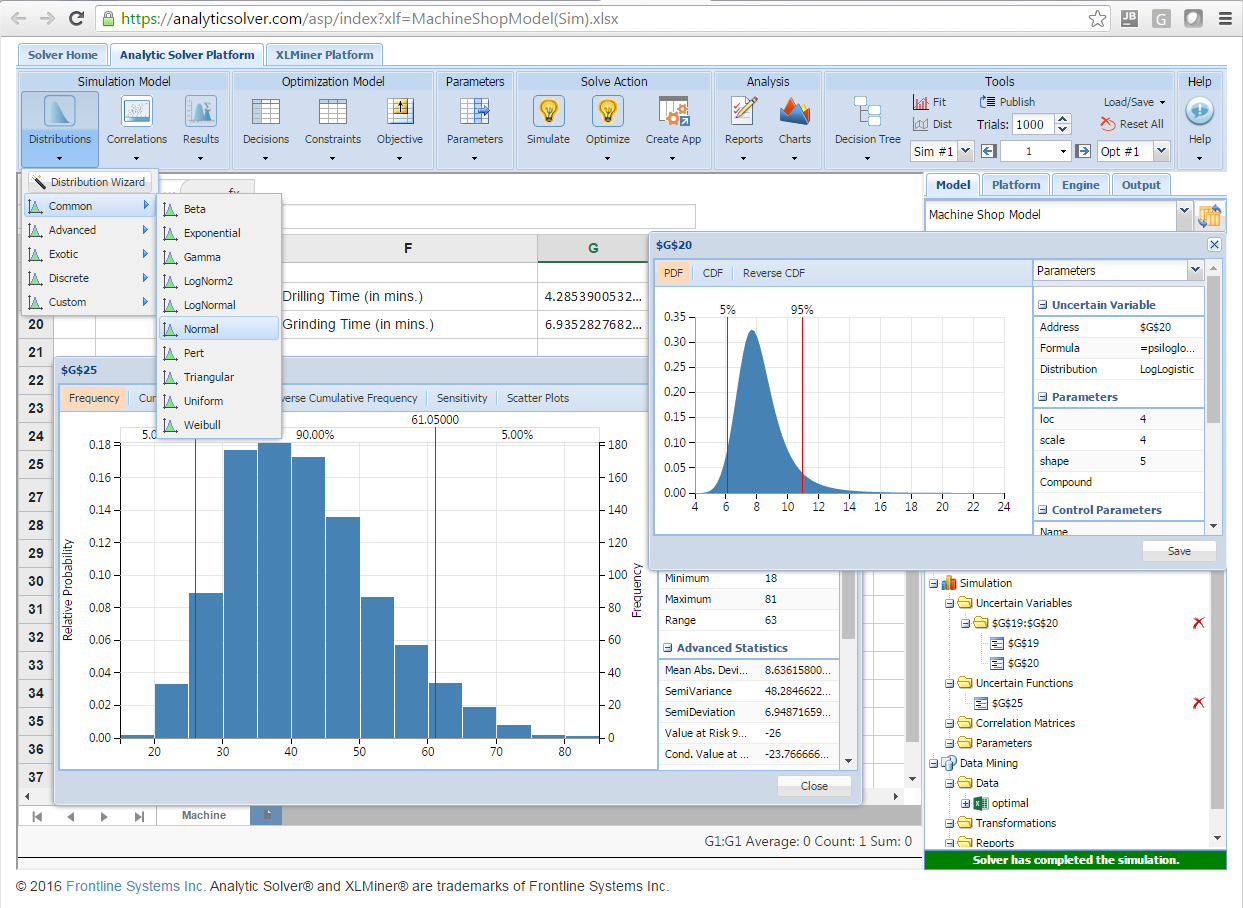Click the Optimize lightbulb icon
Viewport: 1243px width, 908px height.
(x=607, y=111)
